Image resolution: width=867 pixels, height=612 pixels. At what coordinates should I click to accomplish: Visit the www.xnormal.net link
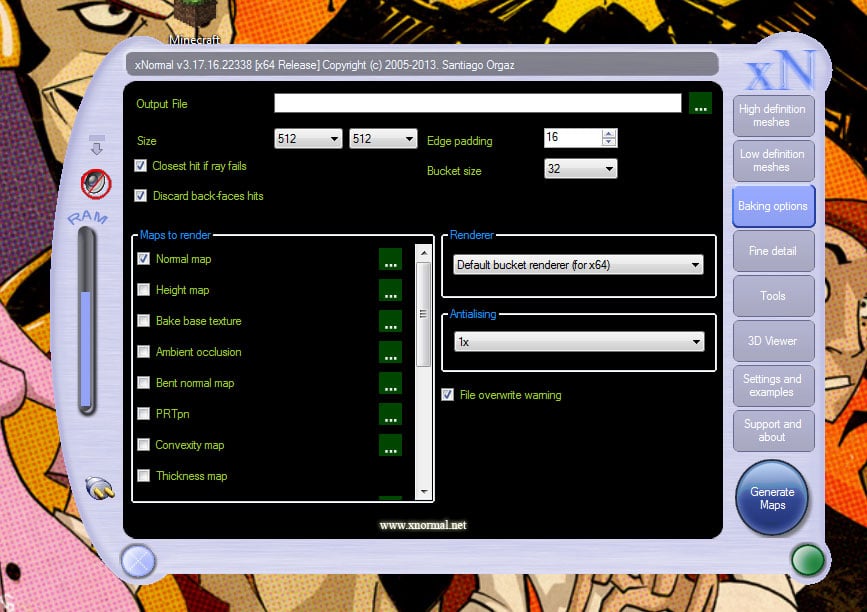pyautogui.click(x=422, y=525)
